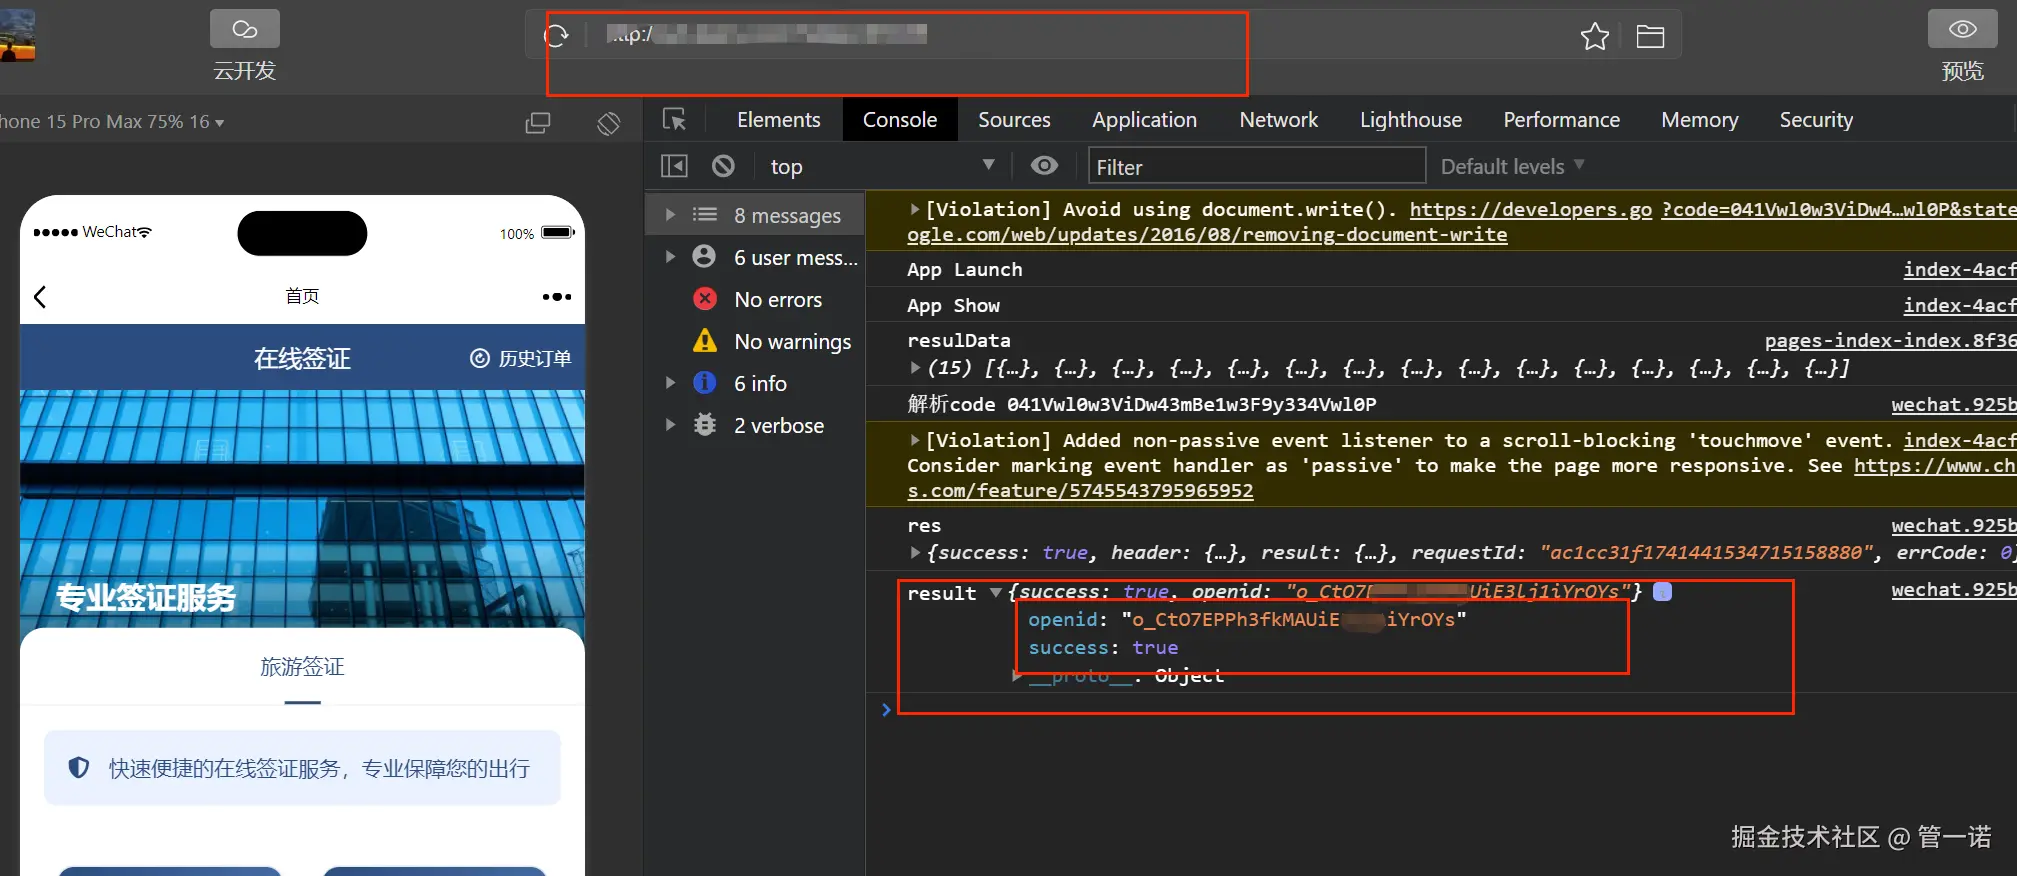The width and height of the screenshot is (2017, 876).
Task: Activate the inspect element picker
Action: click(x=675, y=120)
